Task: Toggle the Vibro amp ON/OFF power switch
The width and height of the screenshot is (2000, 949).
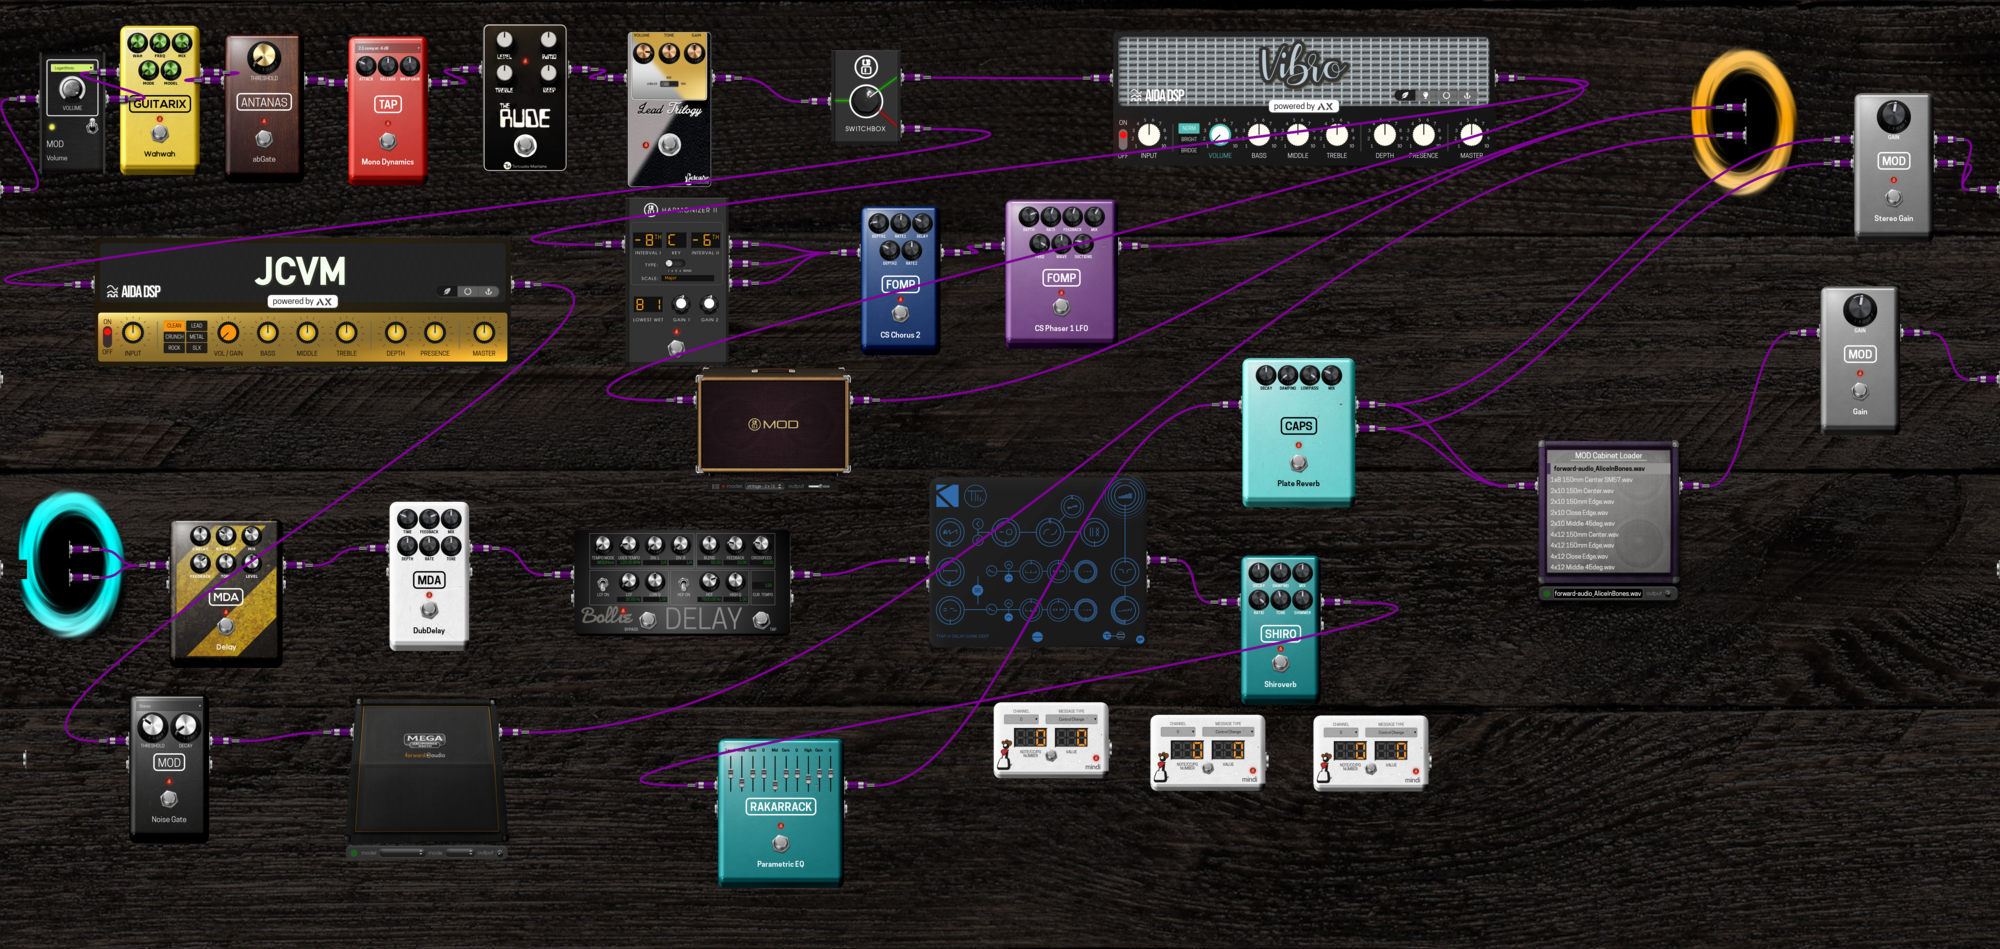Action: (1122, 137)
